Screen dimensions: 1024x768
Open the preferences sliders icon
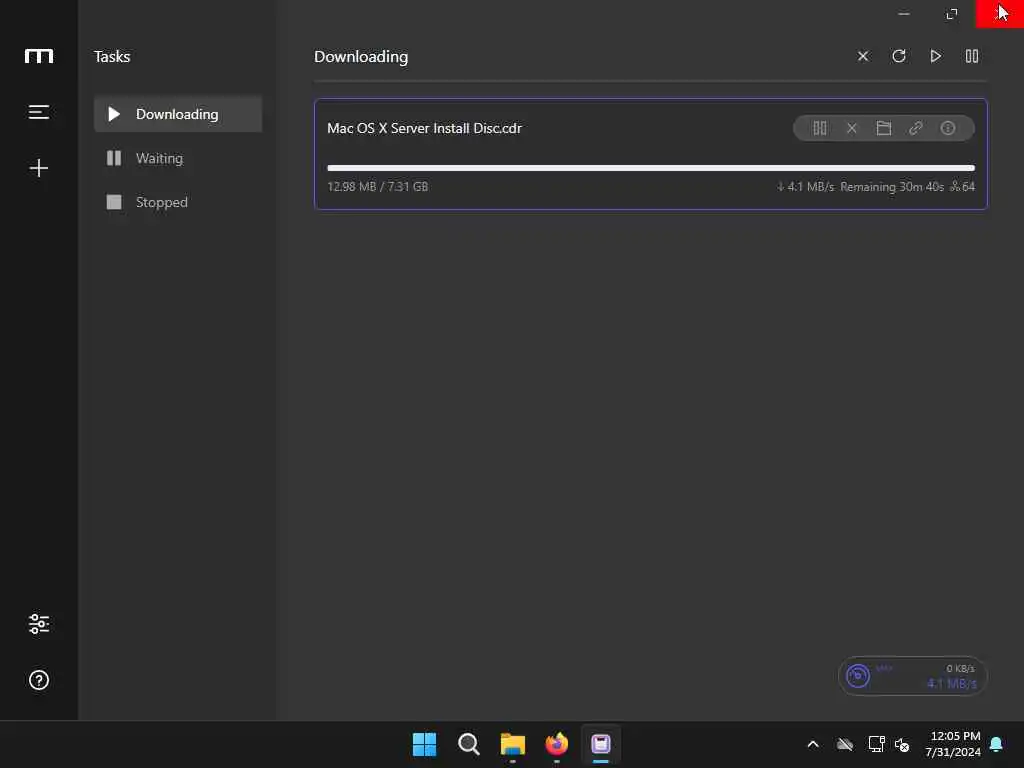(39, 624)
